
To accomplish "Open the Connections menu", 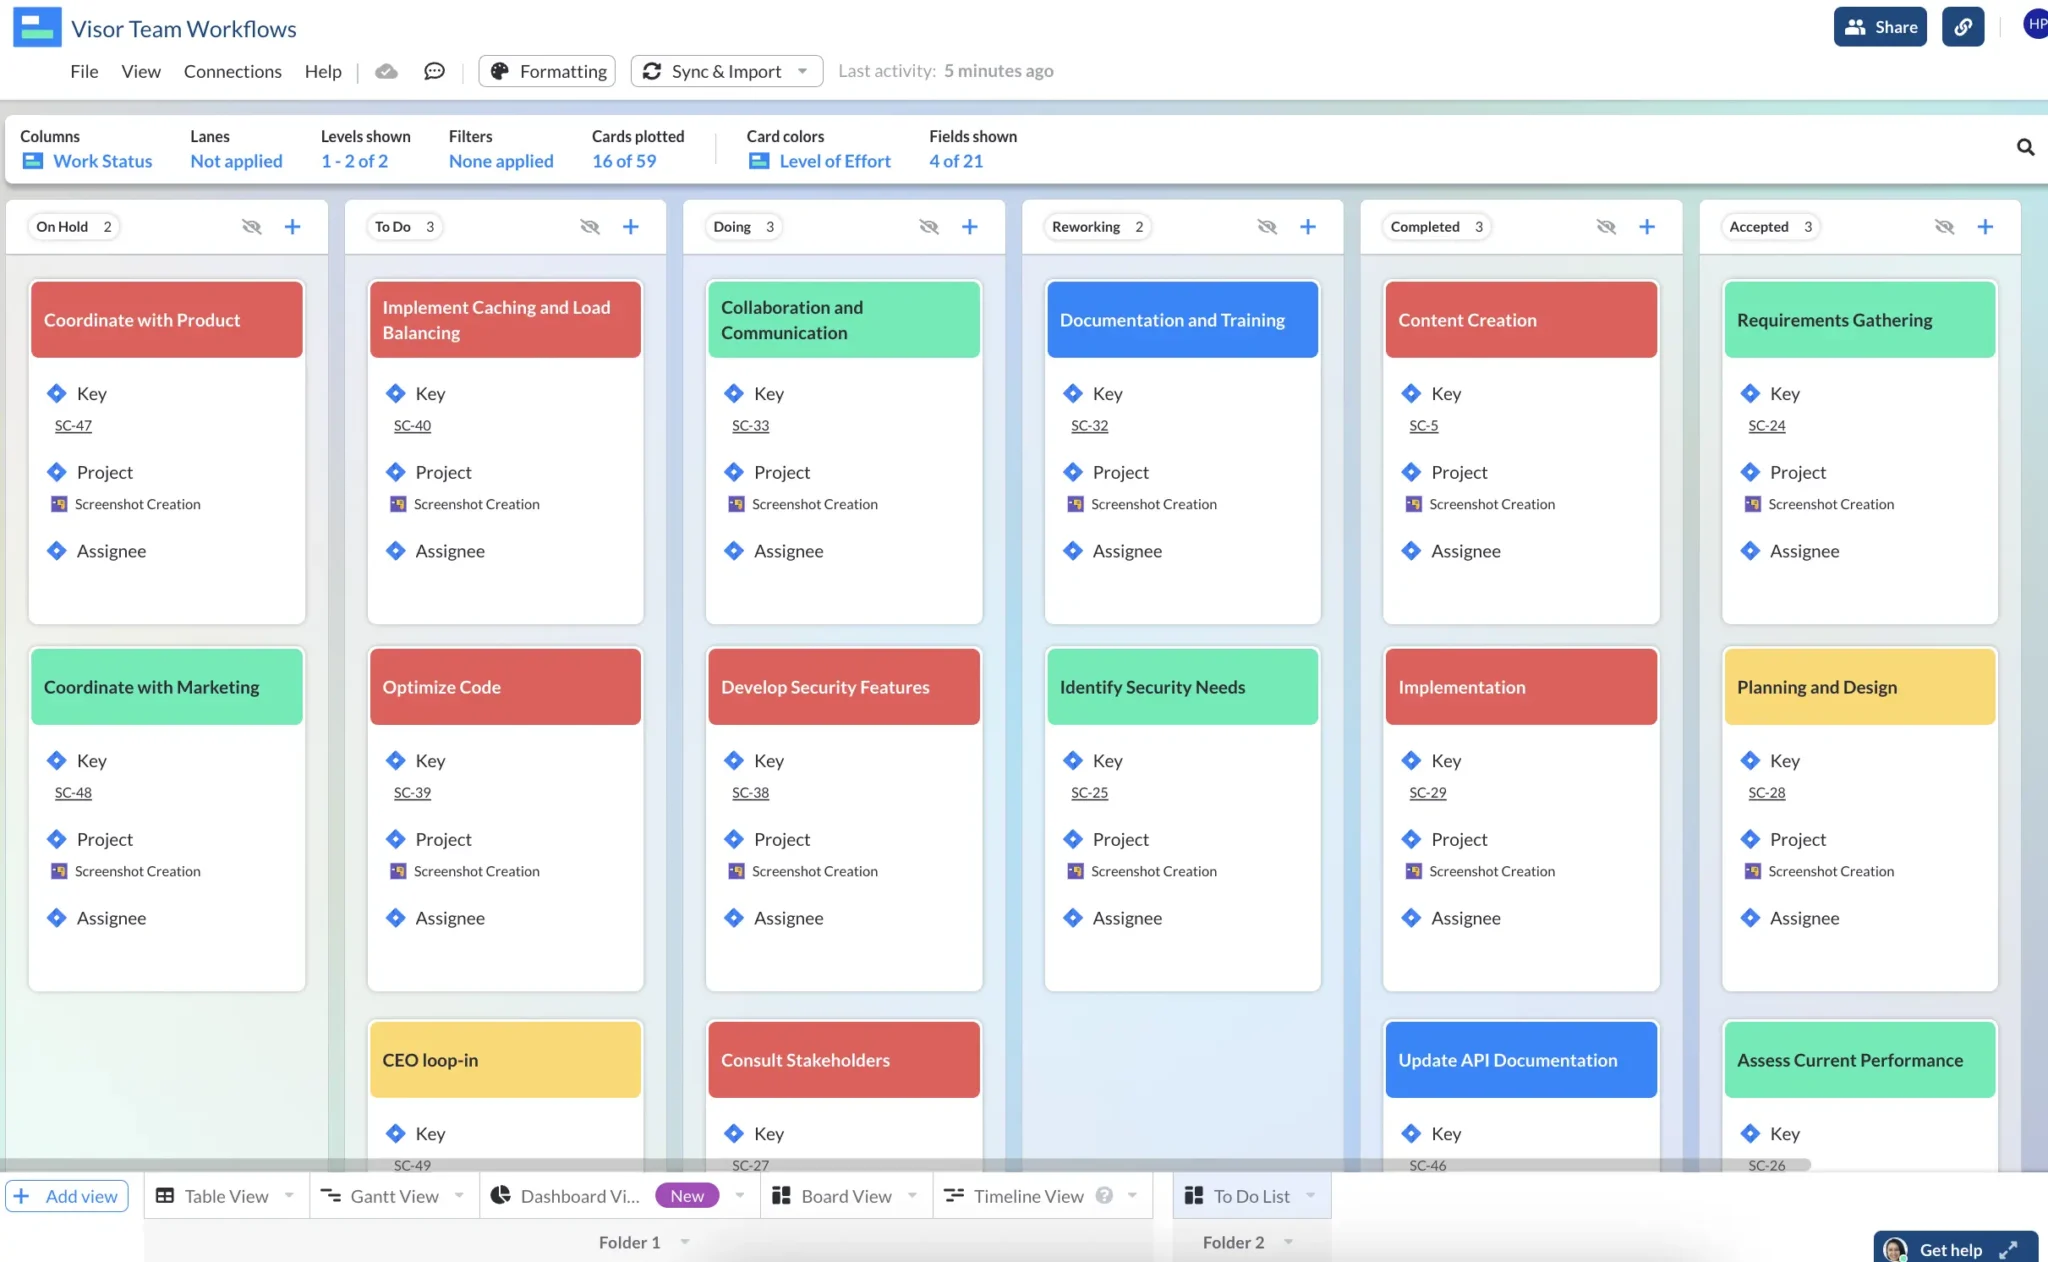I will click(x=232, y=71).
